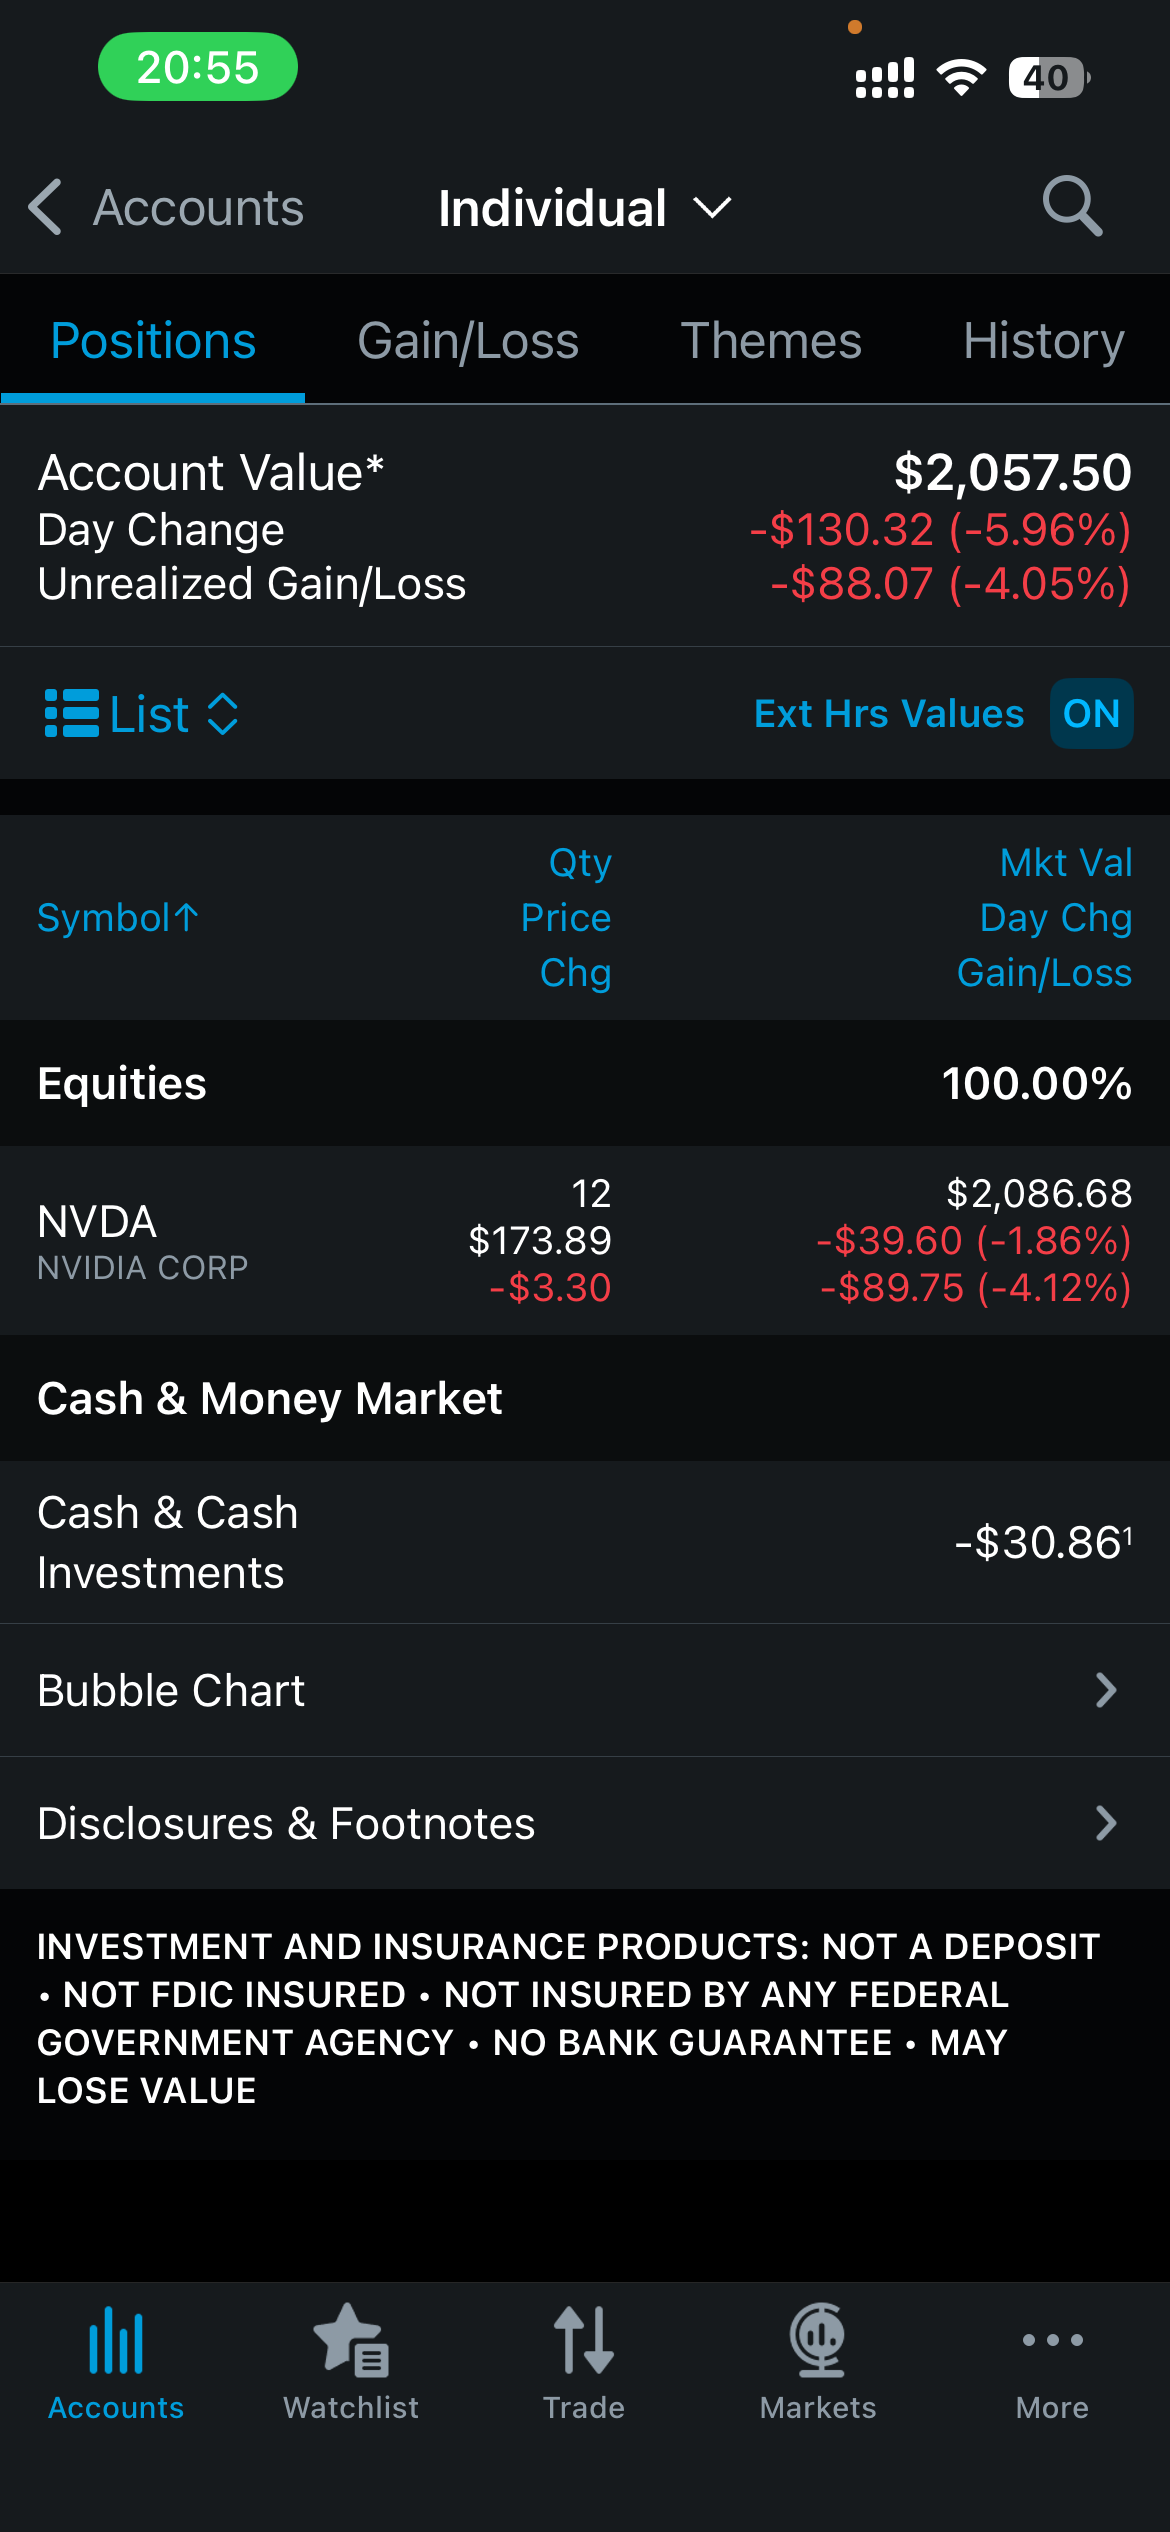
Task: Open the Watchlist star icon
Action: 351,2340
